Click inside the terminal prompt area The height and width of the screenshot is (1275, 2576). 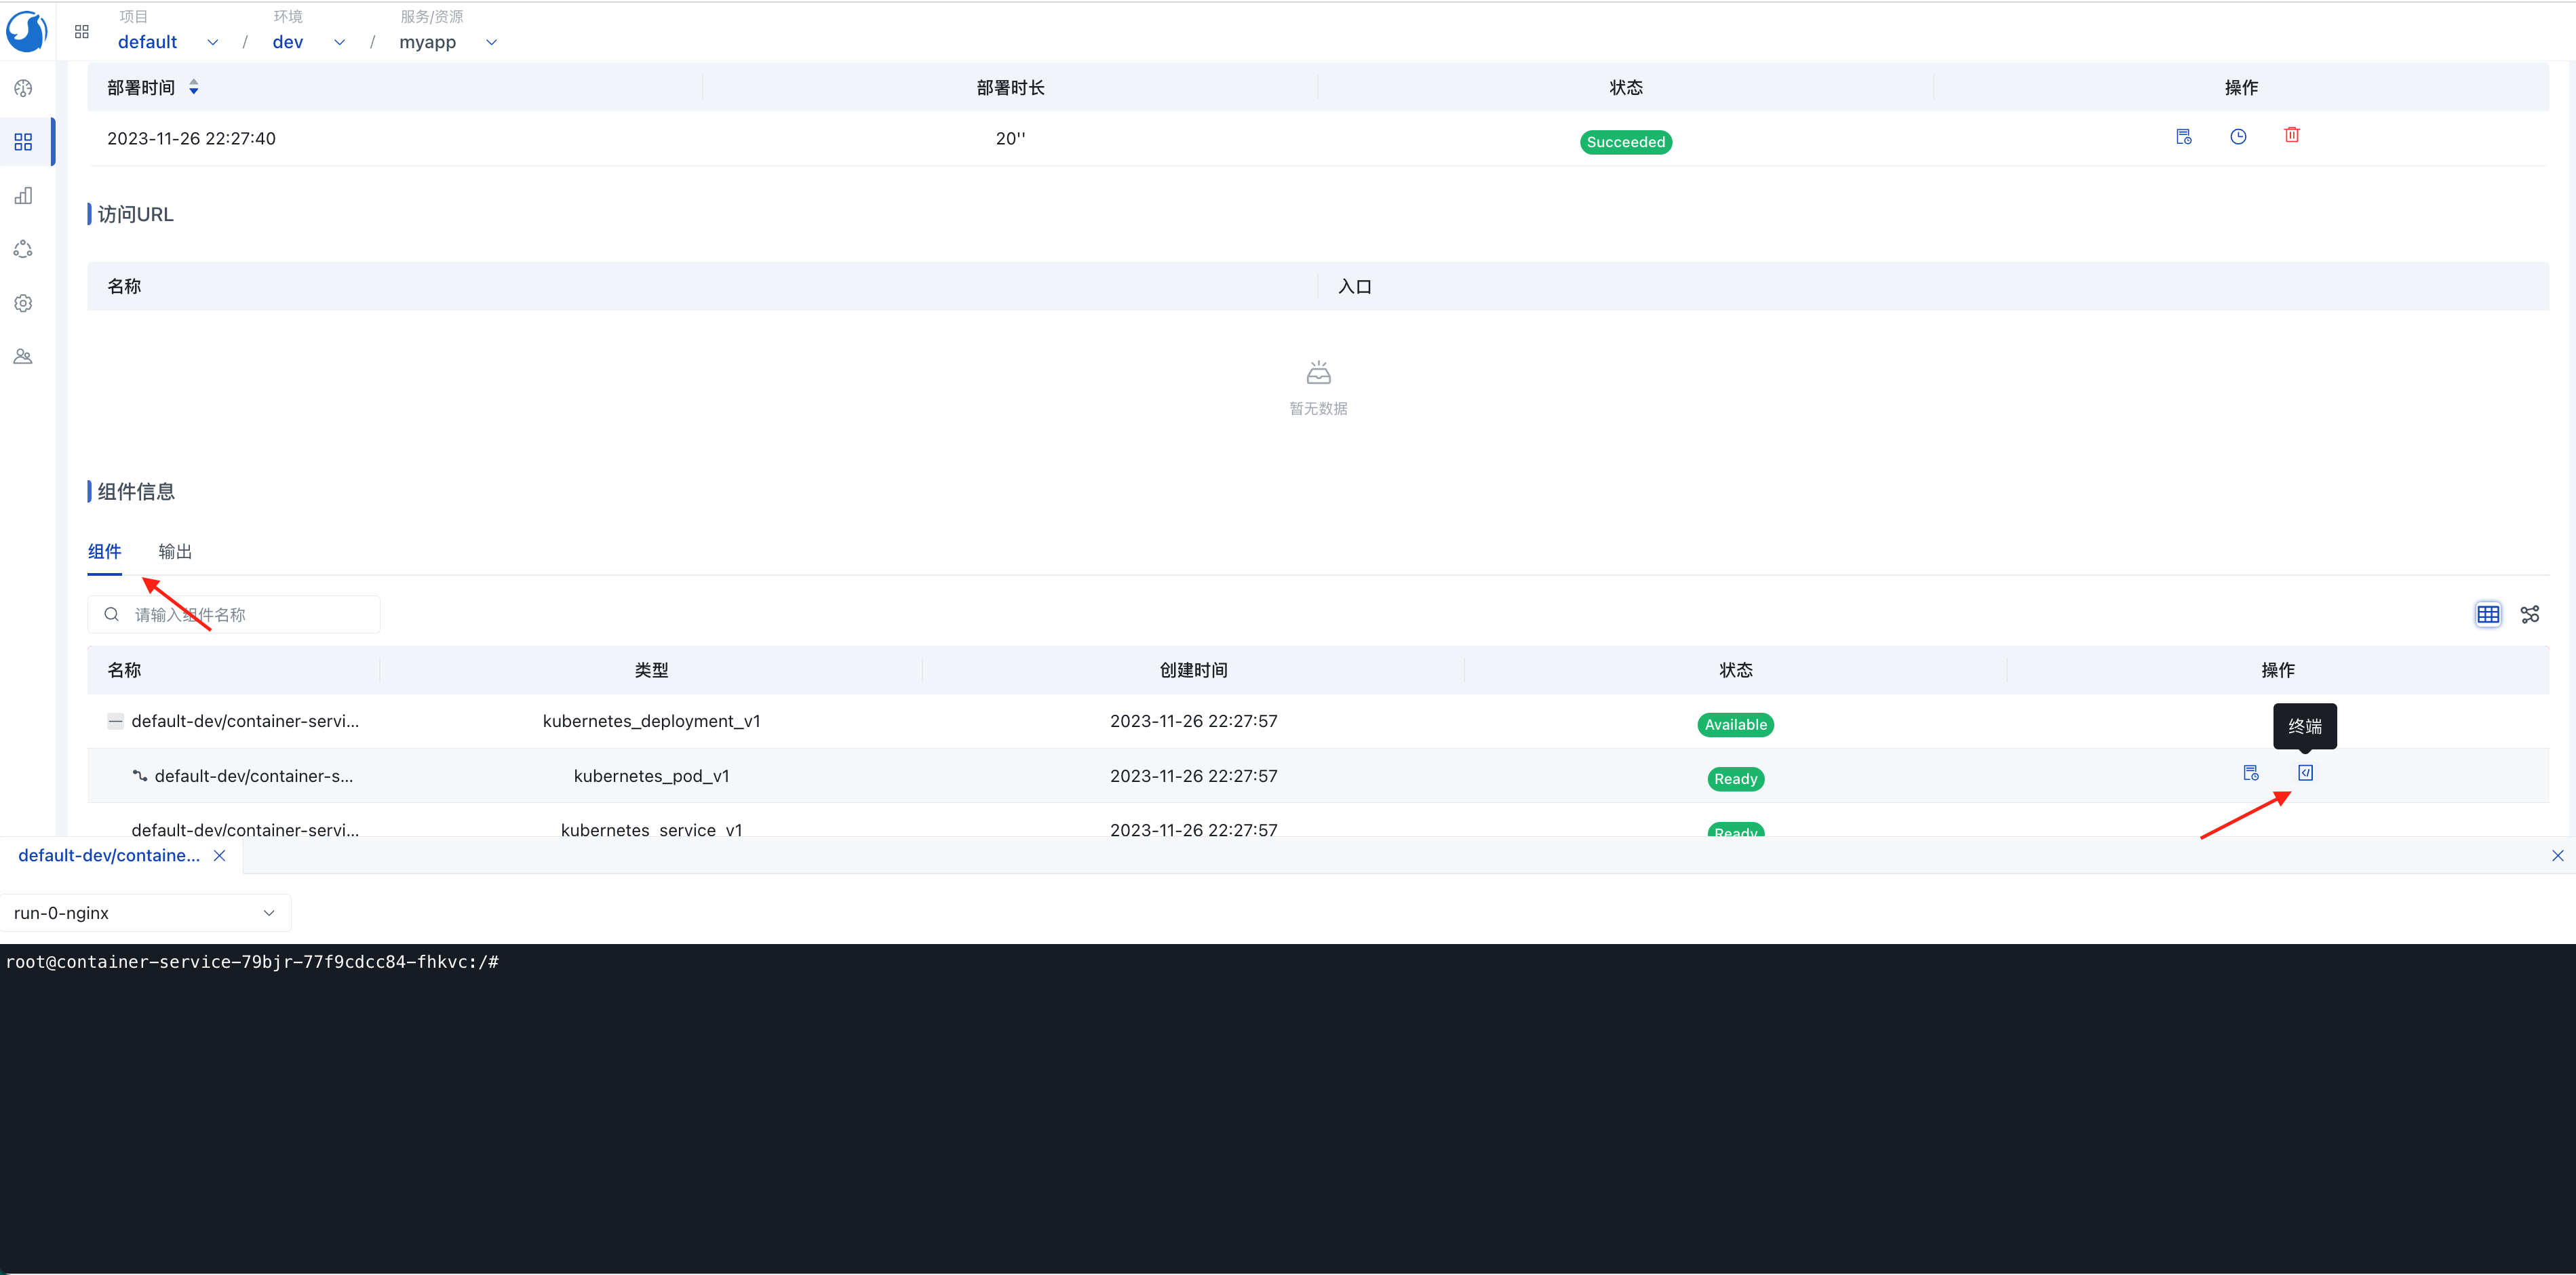coord(1288,1108)
